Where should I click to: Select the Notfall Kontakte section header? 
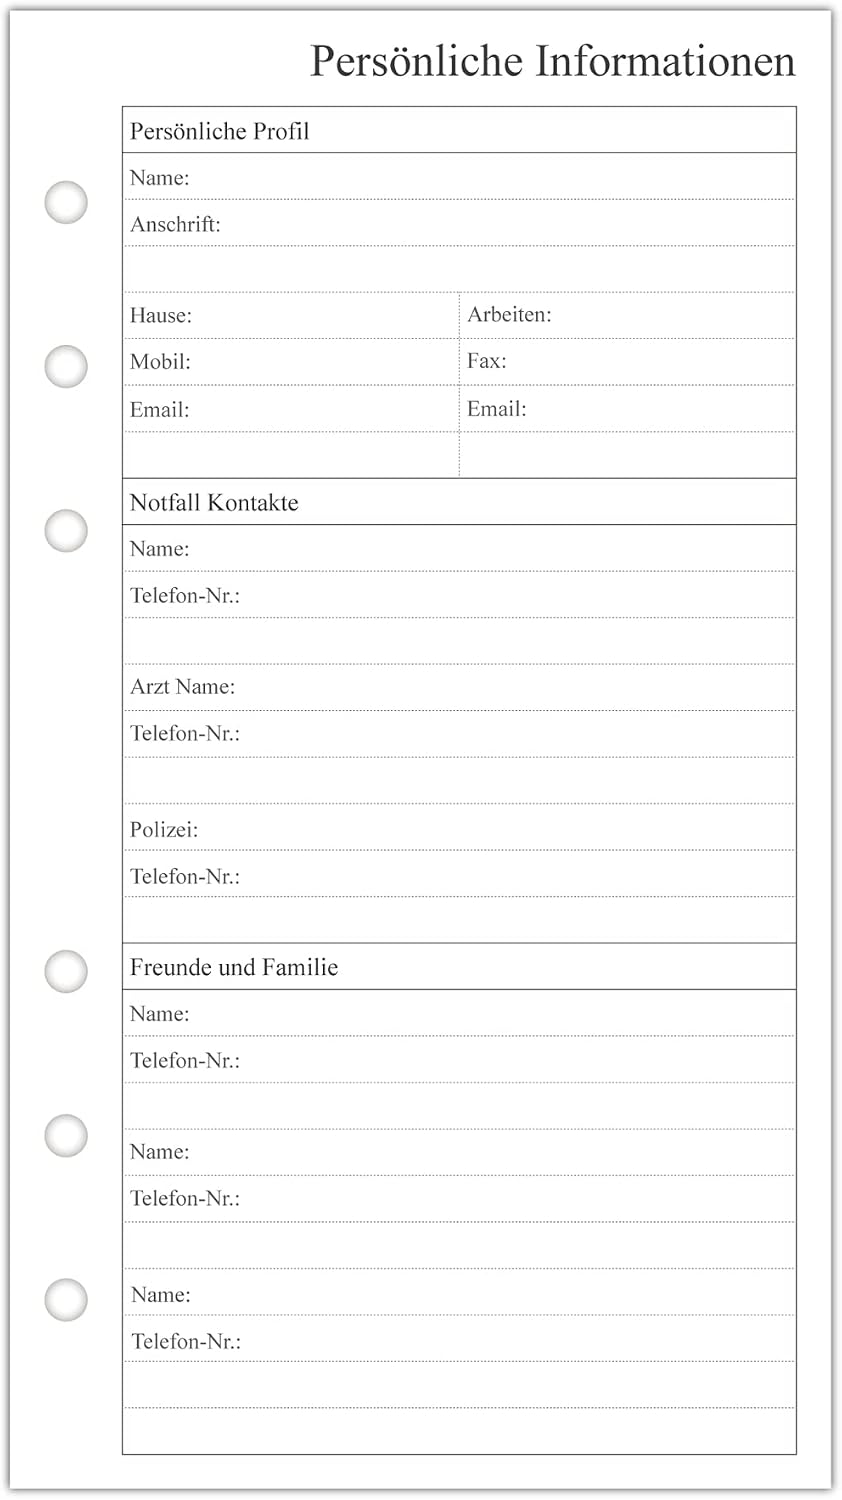coord(459,502)
